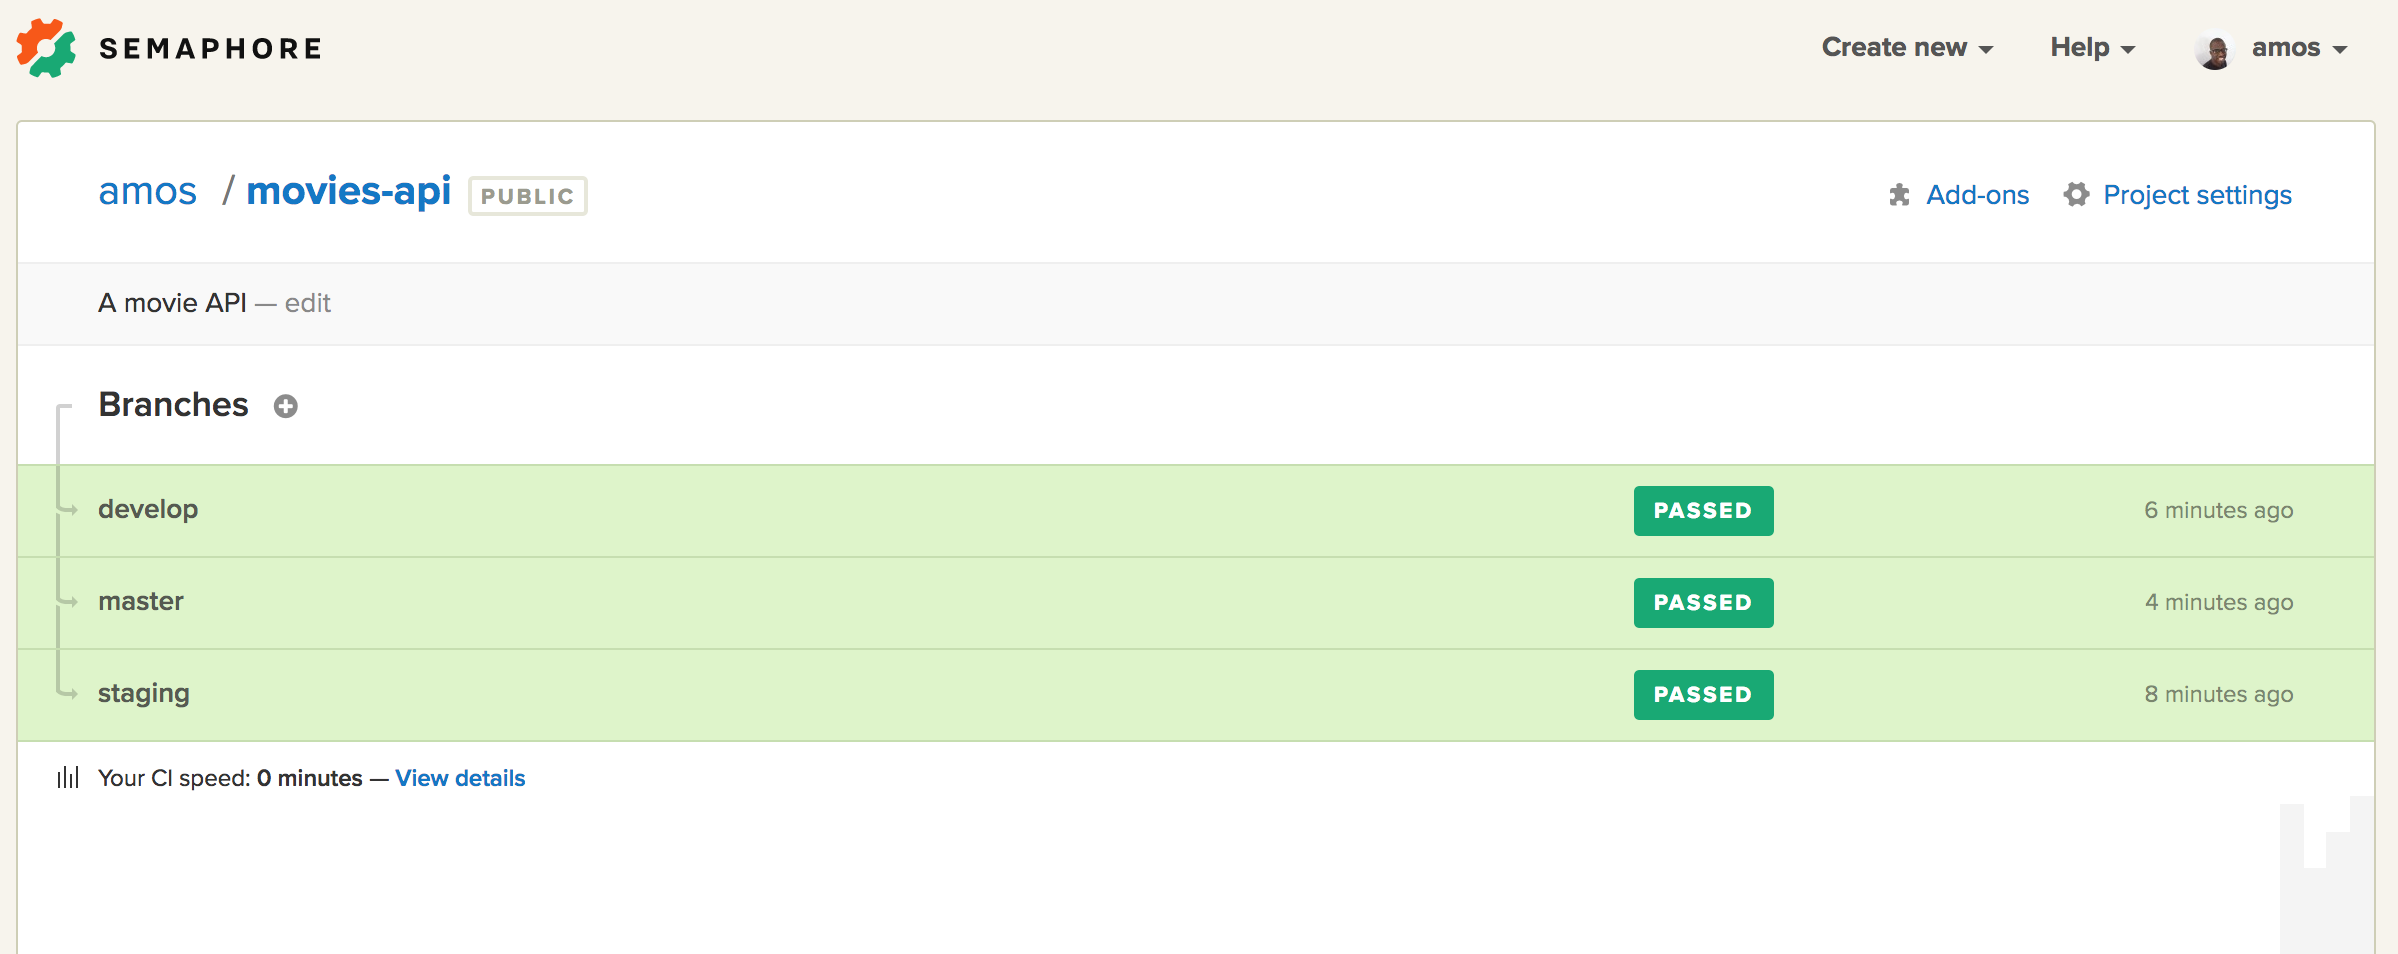Select the develop branch row

148,510
